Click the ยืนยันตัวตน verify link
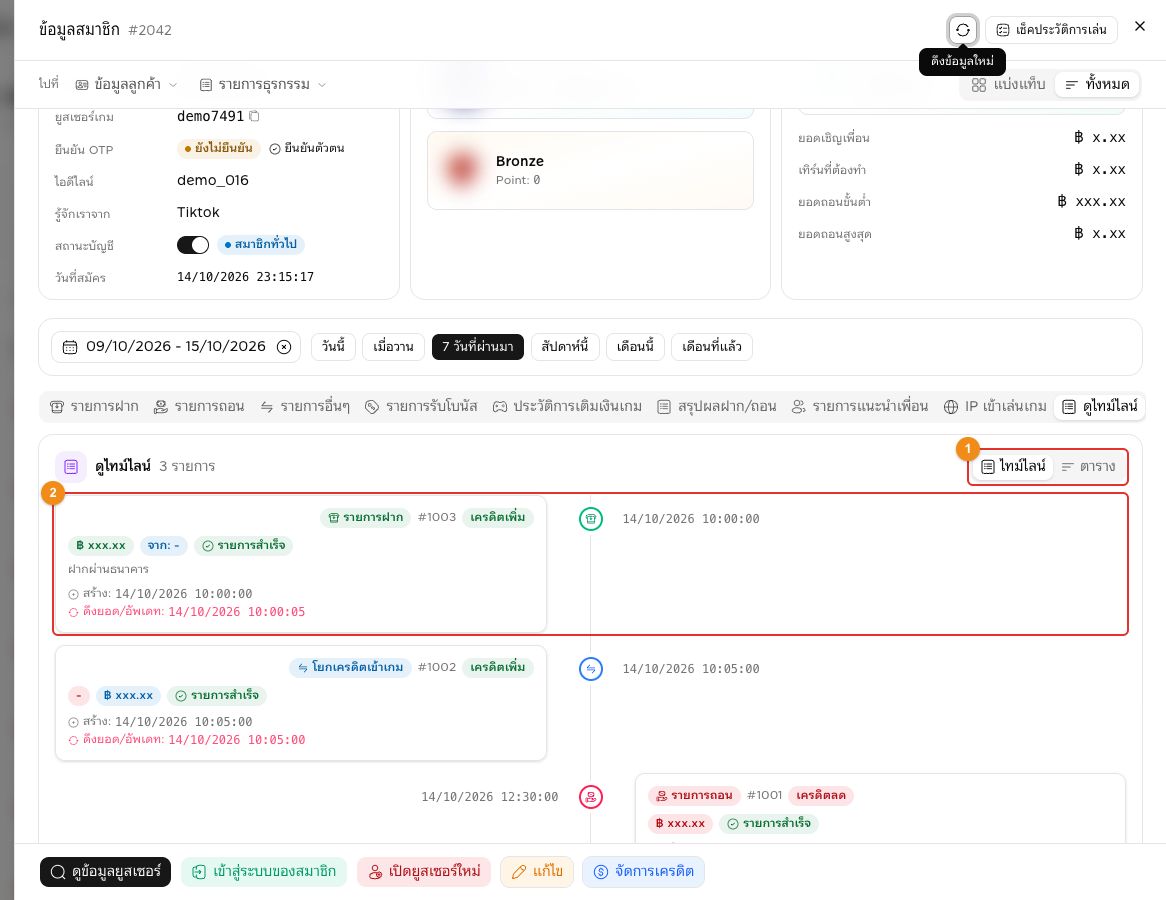Image resolution: width=1166 pixels, height=900 pixels. [x=306, y=148]
